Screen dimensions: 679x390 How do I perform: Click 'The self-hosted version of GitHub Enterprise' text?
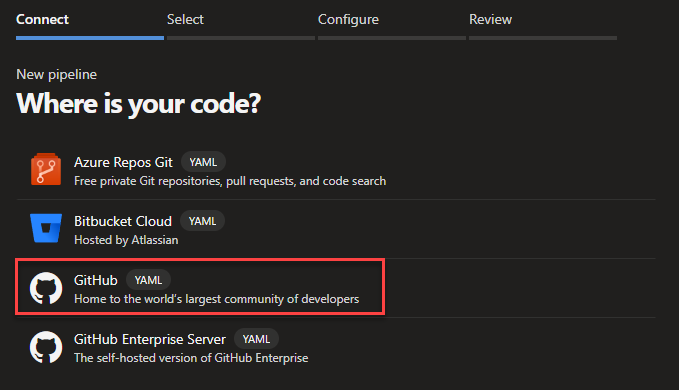(191, 358)
